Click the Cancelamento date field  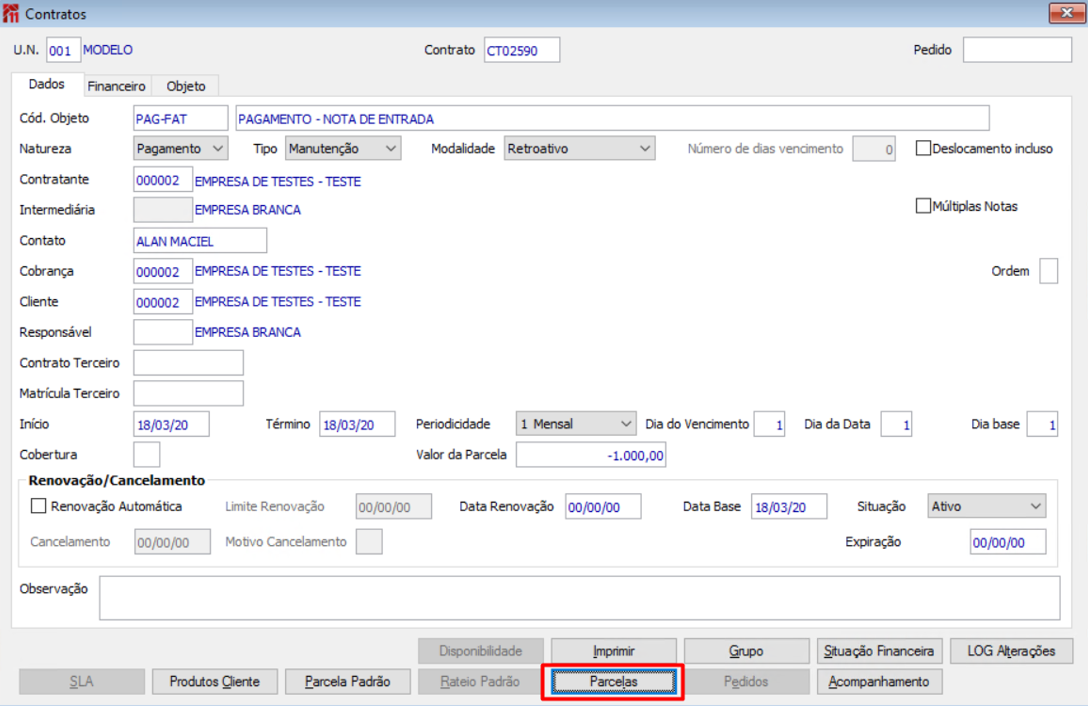pos(172,542)
